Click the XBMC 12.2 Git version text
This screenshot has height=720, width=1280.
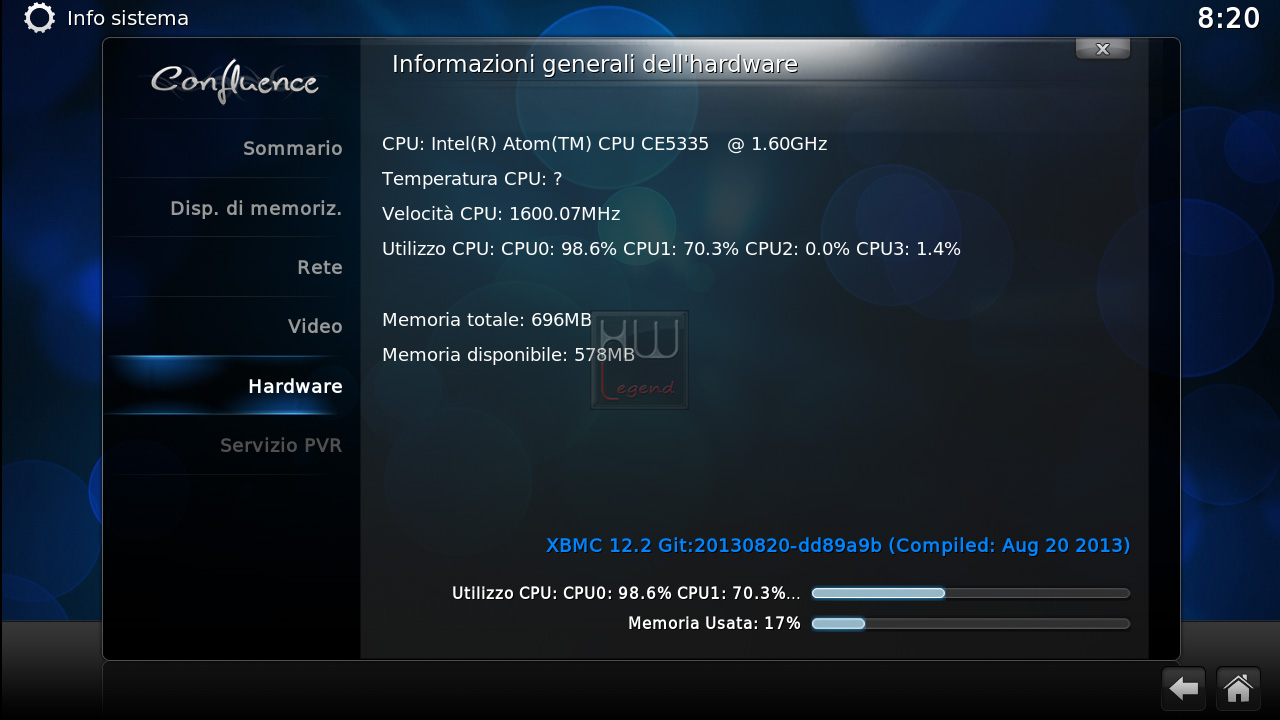tap(838, 545)
